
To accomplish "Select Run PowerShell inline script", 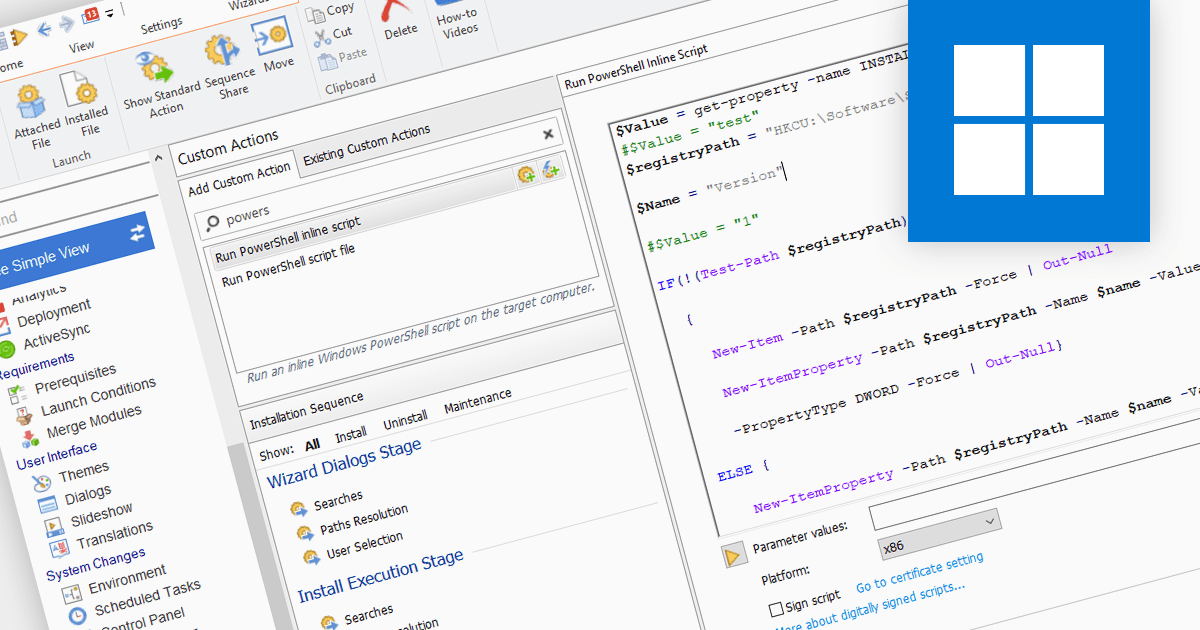I will 288,239.
